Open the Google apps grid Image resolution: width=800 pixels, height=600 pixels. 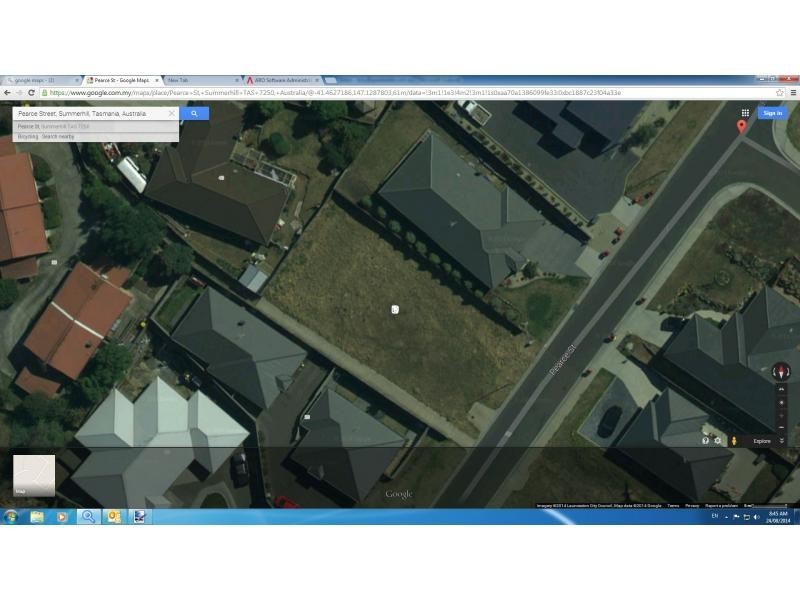(x=745, y=113)
